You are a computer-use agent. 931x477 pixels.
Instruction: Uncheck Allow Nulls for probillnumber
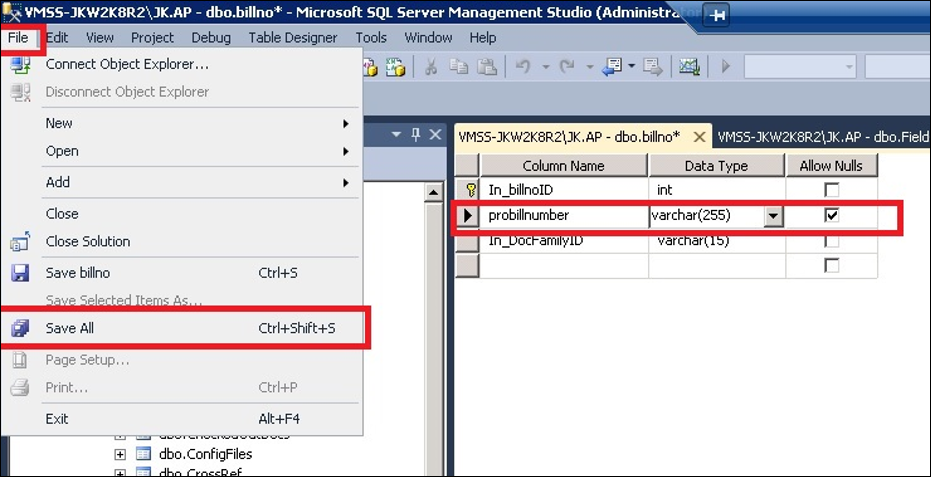[x=832, y=215]
